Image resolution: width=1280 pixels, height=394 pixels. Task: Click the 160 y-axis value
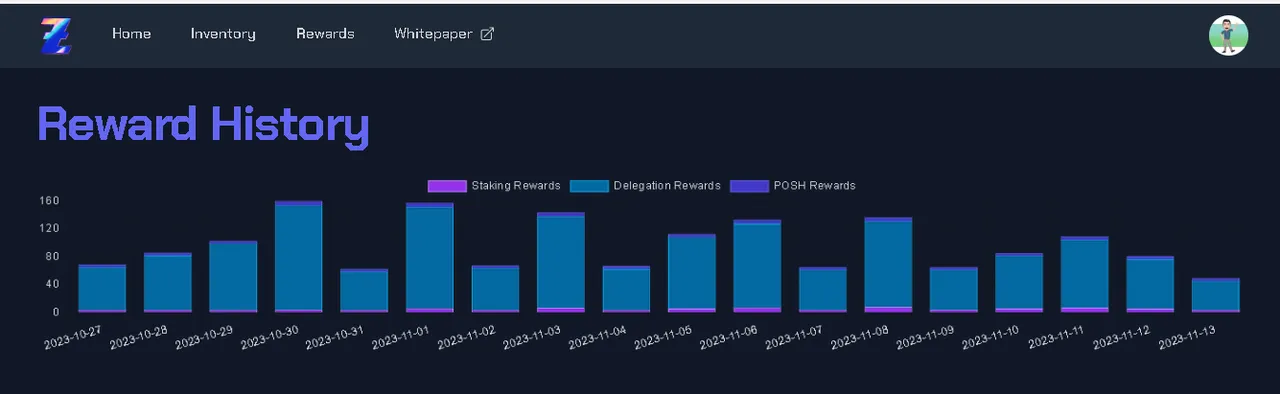click(x=50, y=201)
